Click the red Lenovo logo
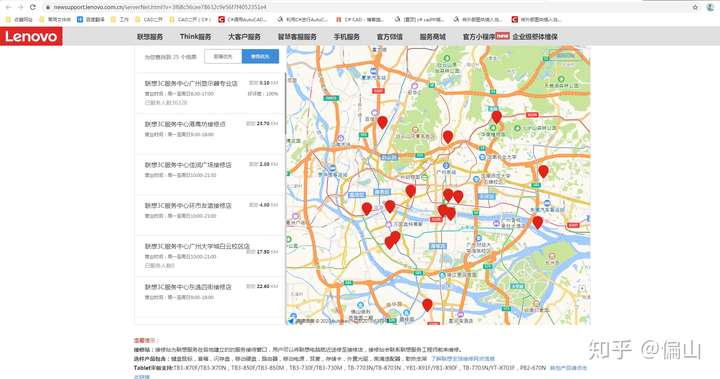 31,37
